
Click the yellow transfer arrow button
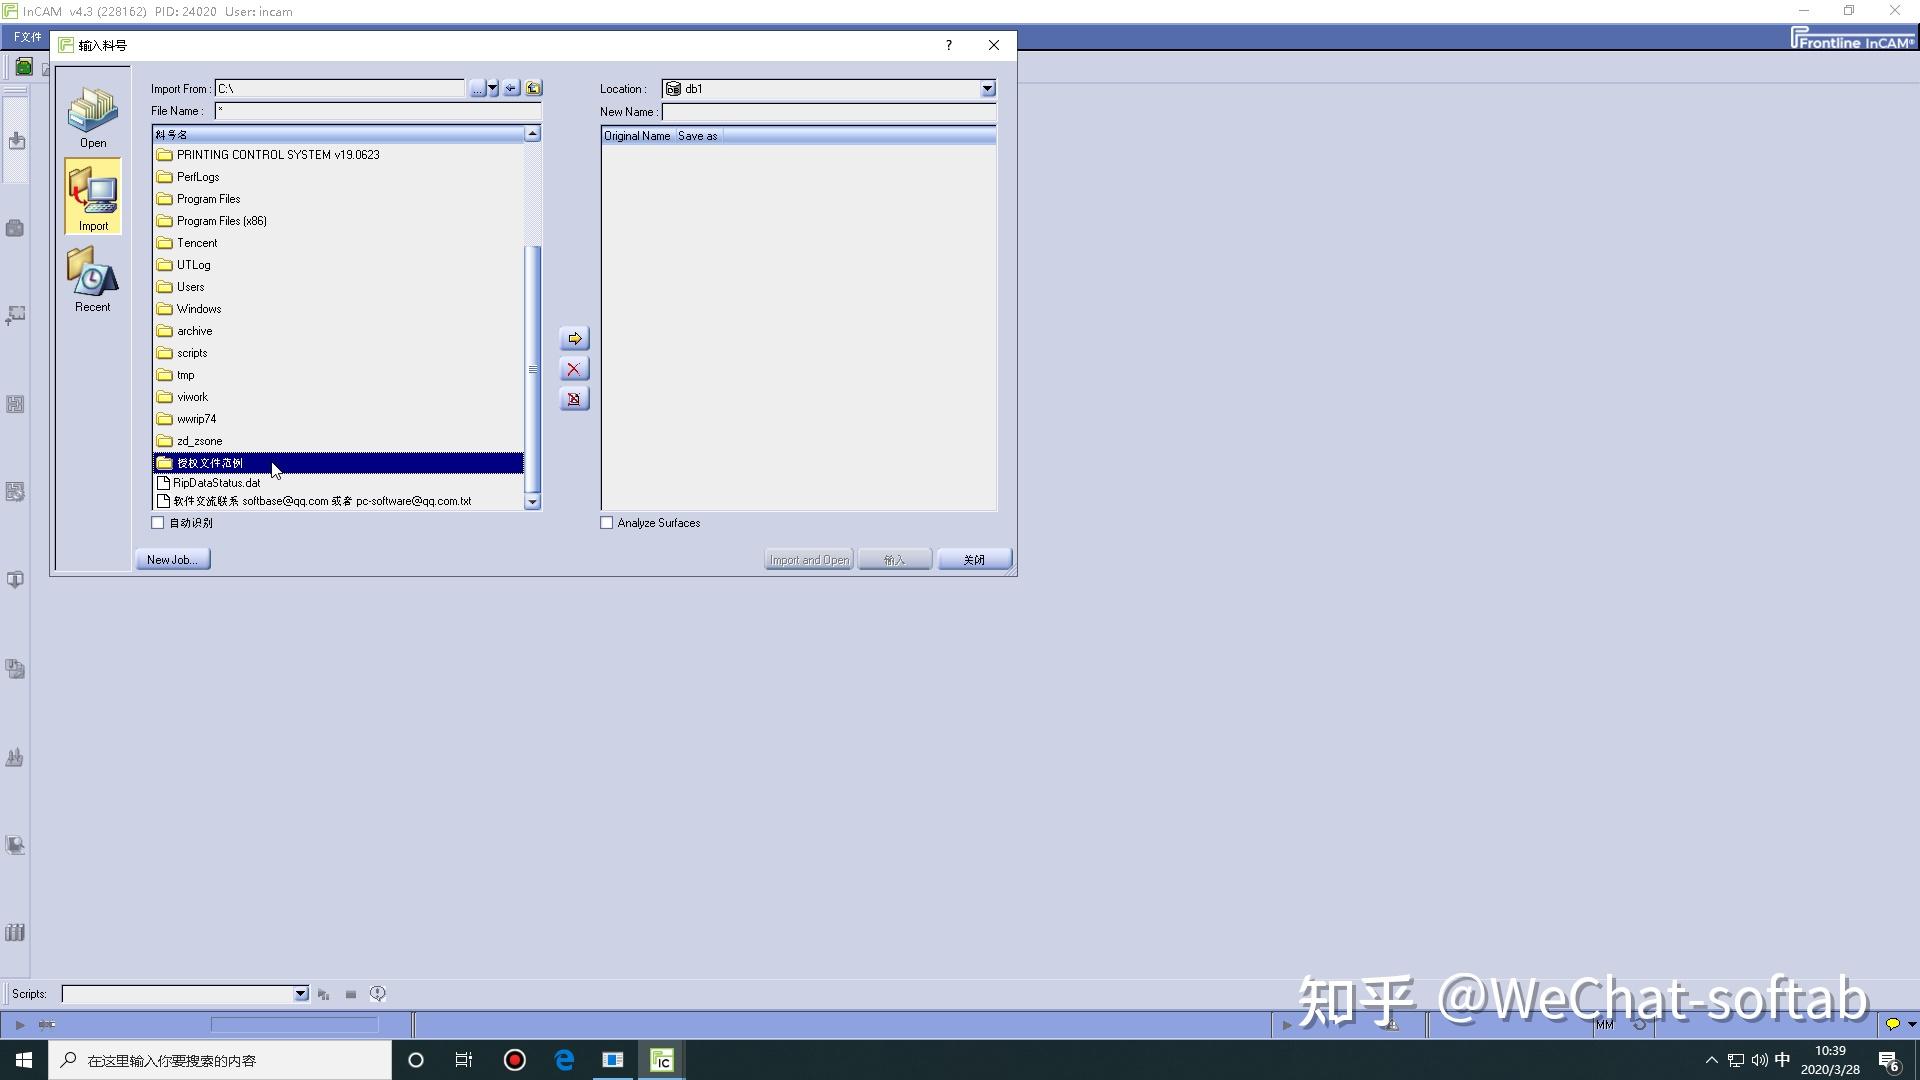574,338
